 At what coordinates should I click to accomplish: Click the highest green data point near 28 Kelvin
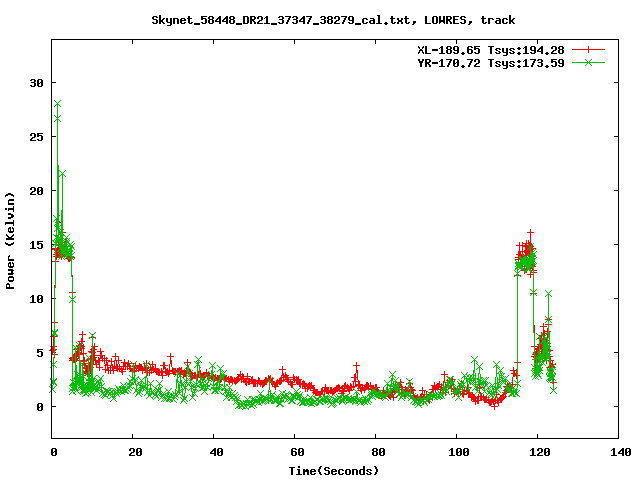[58, 104]
